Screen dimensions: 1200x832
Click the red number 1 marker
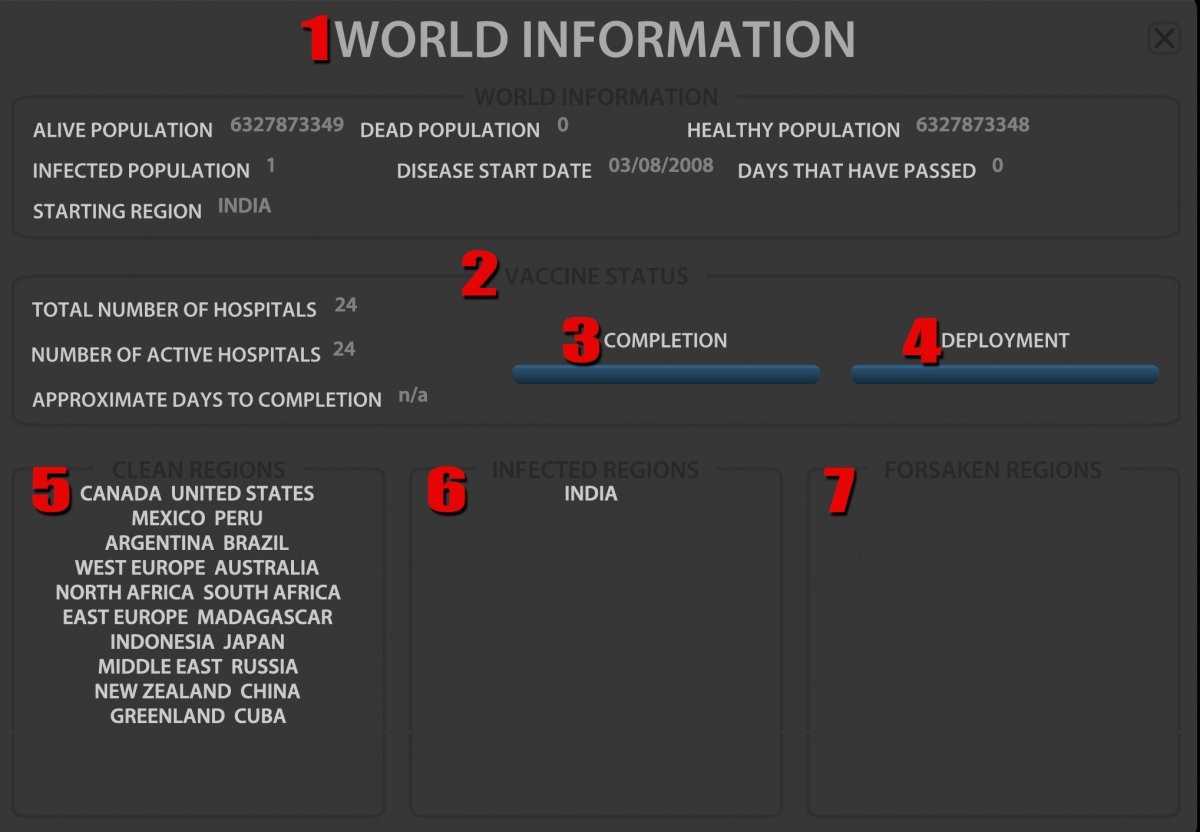317,40
